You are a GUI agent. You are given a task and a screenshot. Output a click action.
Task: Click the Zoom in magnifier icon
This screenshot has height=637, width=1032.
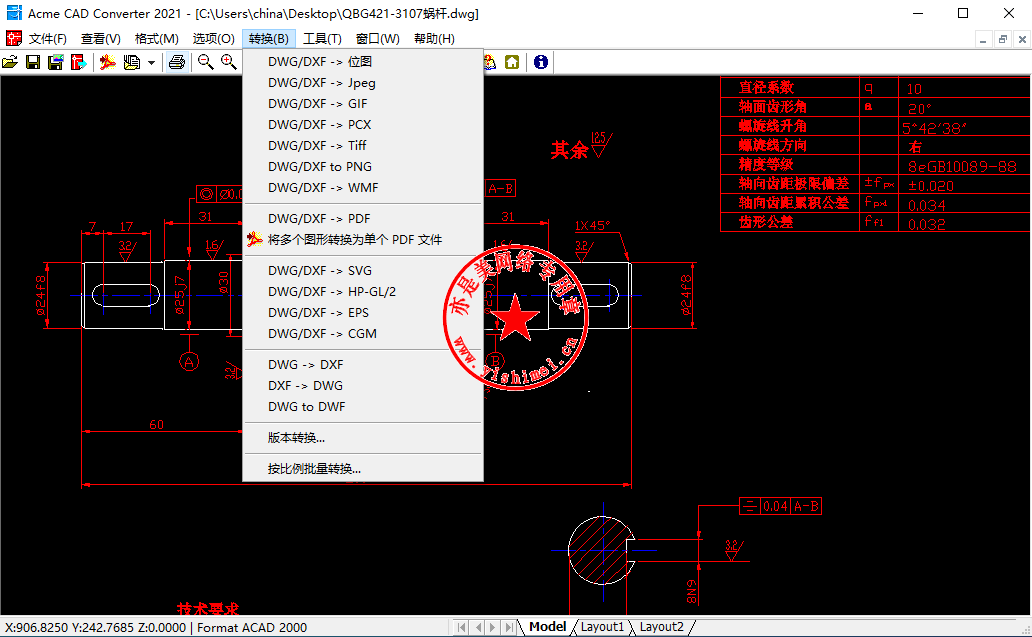[x=228, y=62]
